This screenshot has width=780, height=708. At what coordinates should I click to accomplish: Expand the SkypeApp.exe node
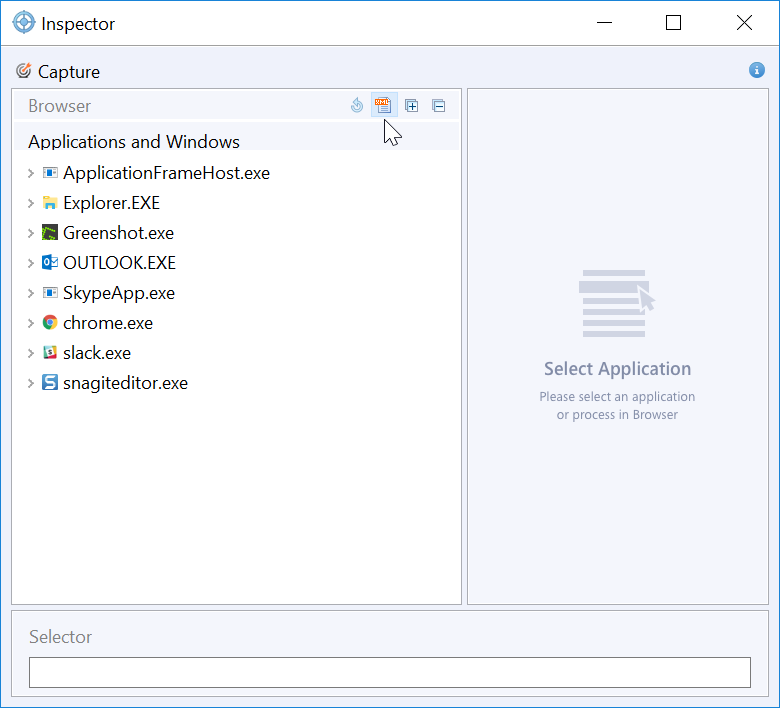tap(31, 293)
